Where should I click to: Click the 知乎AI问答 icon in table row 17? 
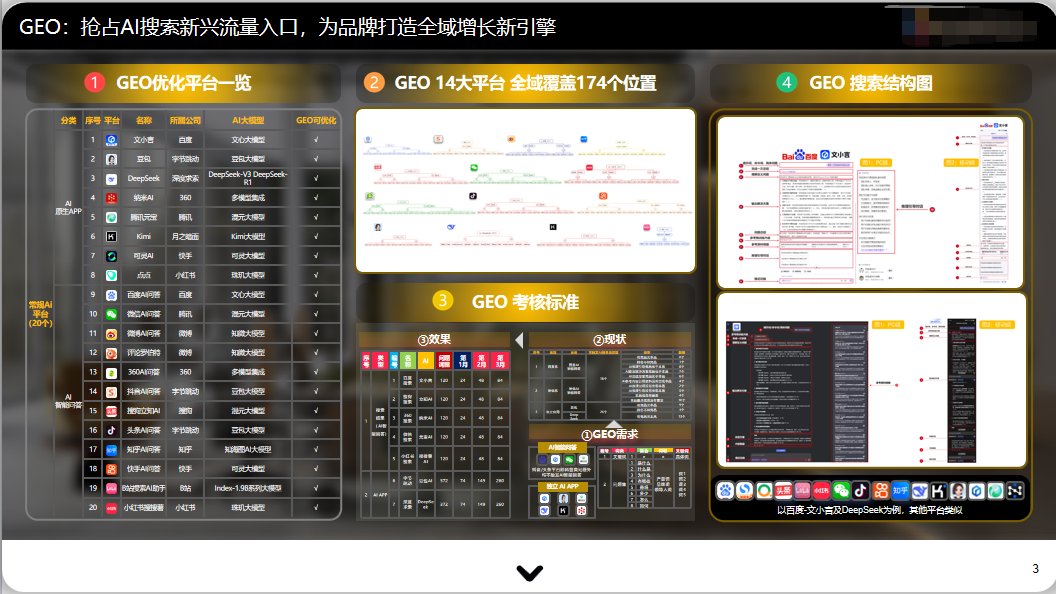pyautogui.click(x=112, y=450)
